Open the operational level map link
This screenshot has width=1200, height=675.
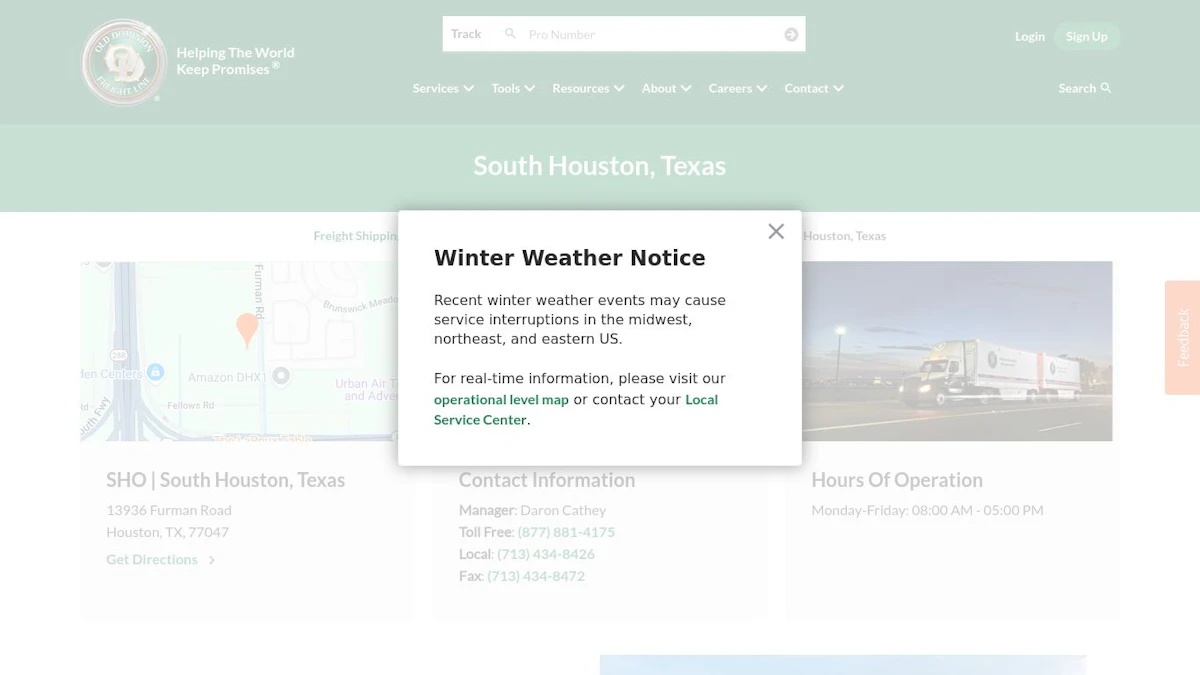tap(501, 399)
